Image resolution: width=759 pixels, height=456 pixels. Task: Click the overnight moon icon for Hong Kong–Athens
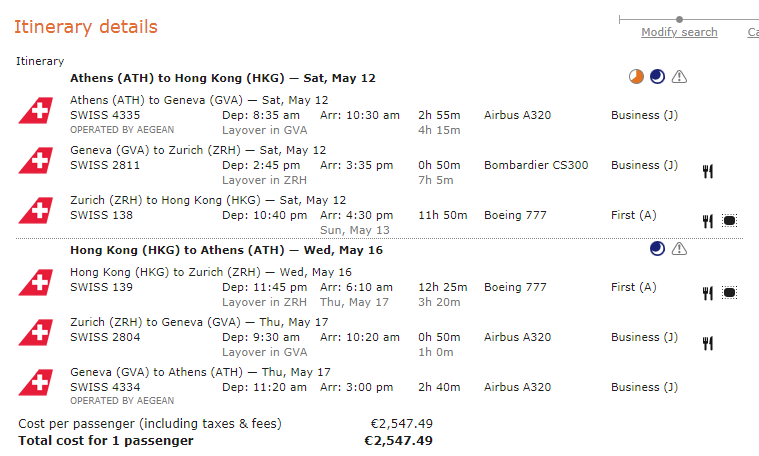[657, 249]
